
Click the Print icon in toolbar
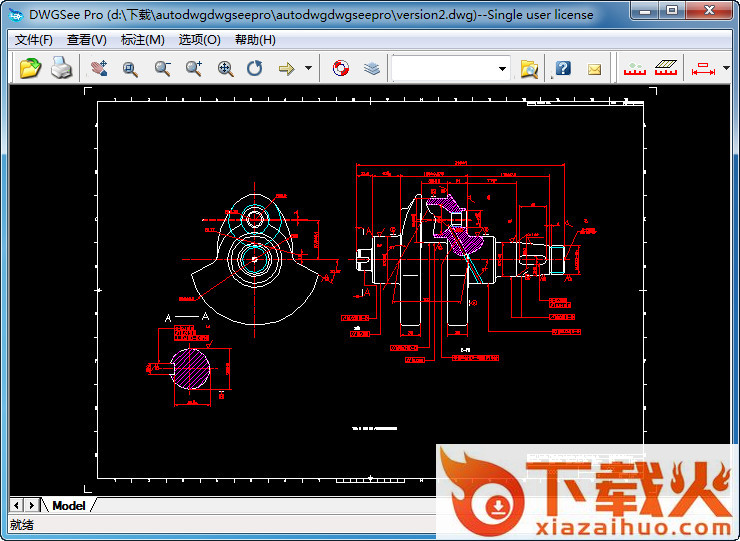[x=61, y=68]
